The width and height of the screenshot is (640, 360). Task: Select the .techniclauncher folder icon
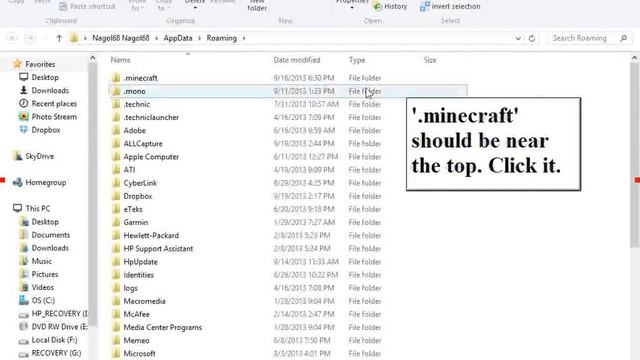coord(116,117)
